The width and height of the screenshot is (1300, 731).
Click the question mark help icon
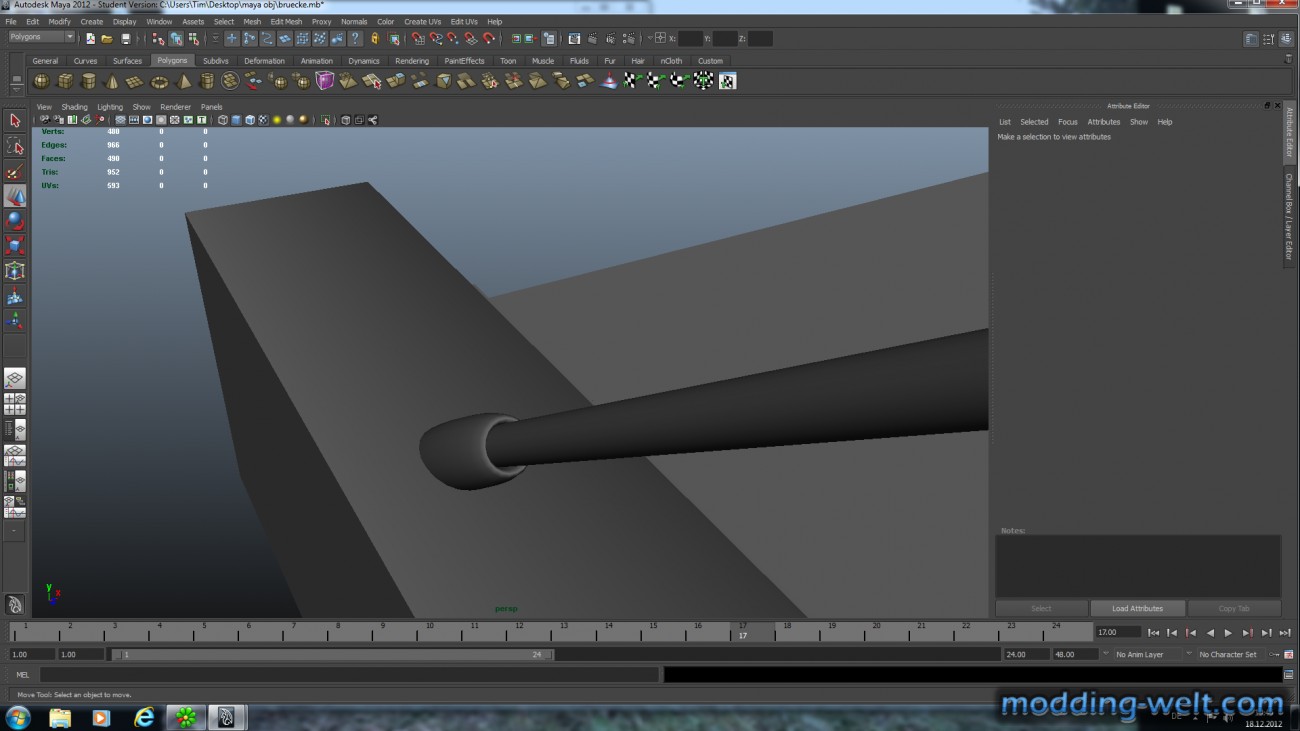pyautogui.click(x=355, y=39)
